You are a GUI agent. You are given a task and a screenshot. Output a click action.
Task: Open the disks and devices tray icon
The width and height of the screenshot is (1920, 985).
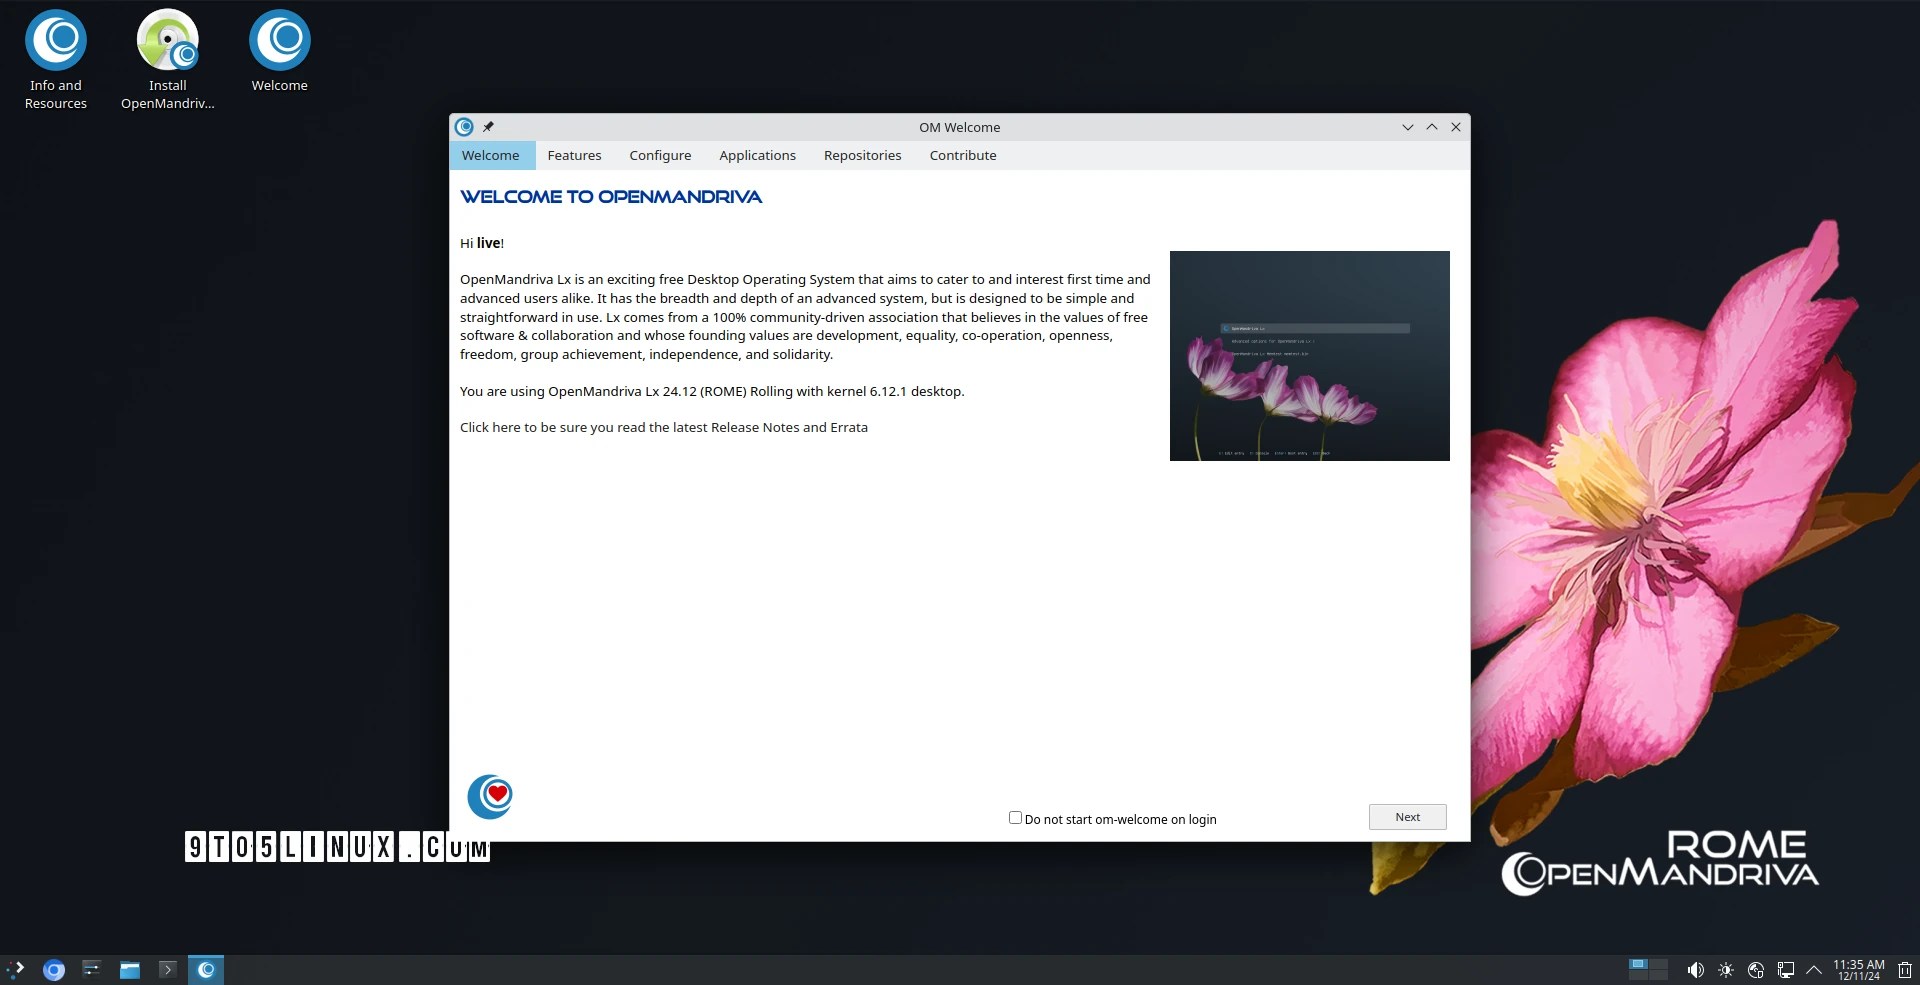click(1756, 970)
